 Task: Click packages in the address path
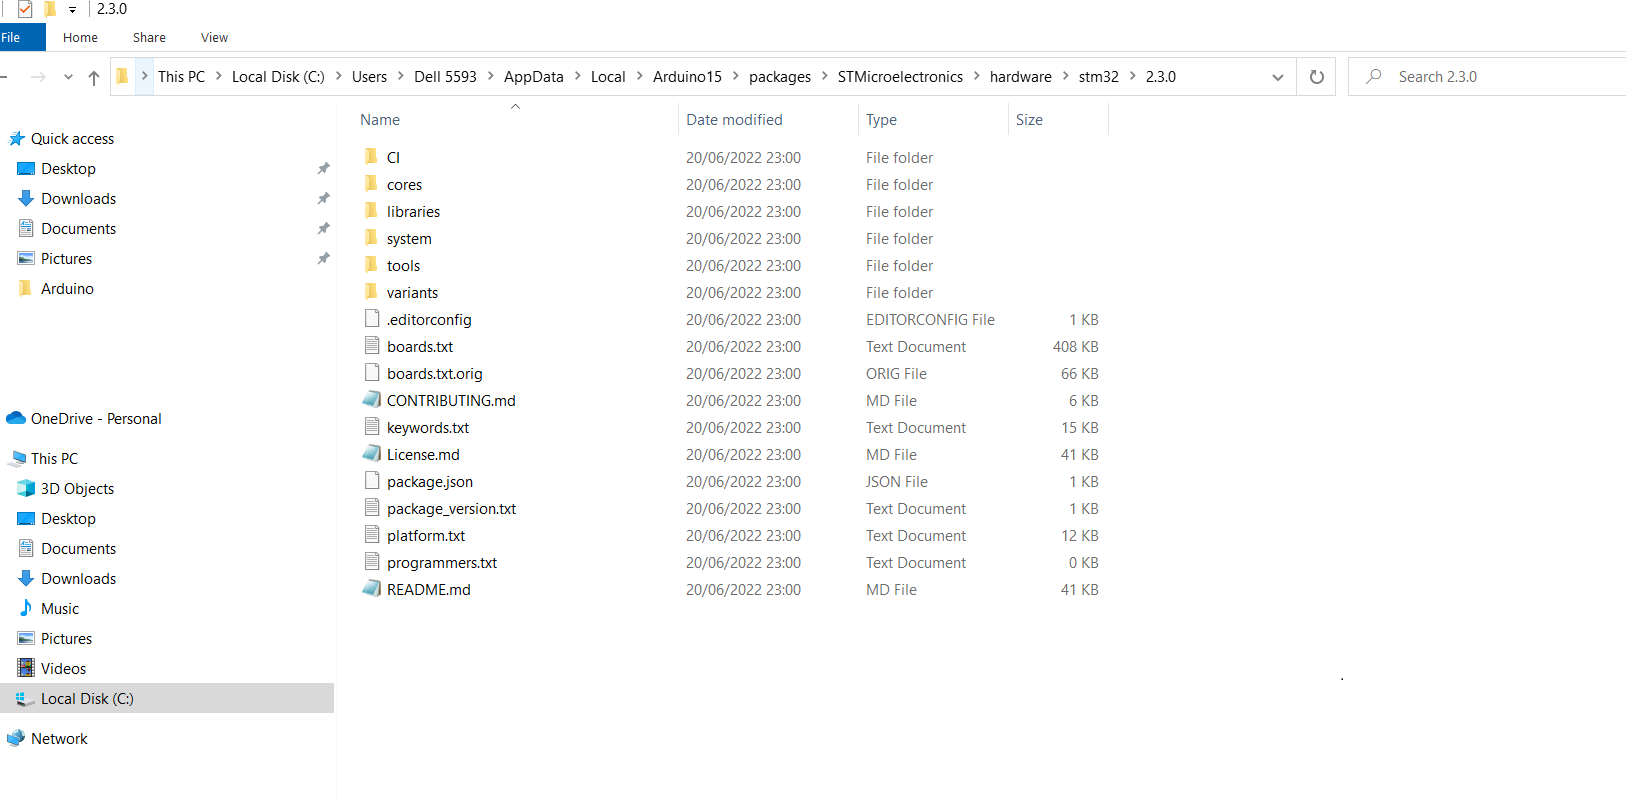point(780,76)
